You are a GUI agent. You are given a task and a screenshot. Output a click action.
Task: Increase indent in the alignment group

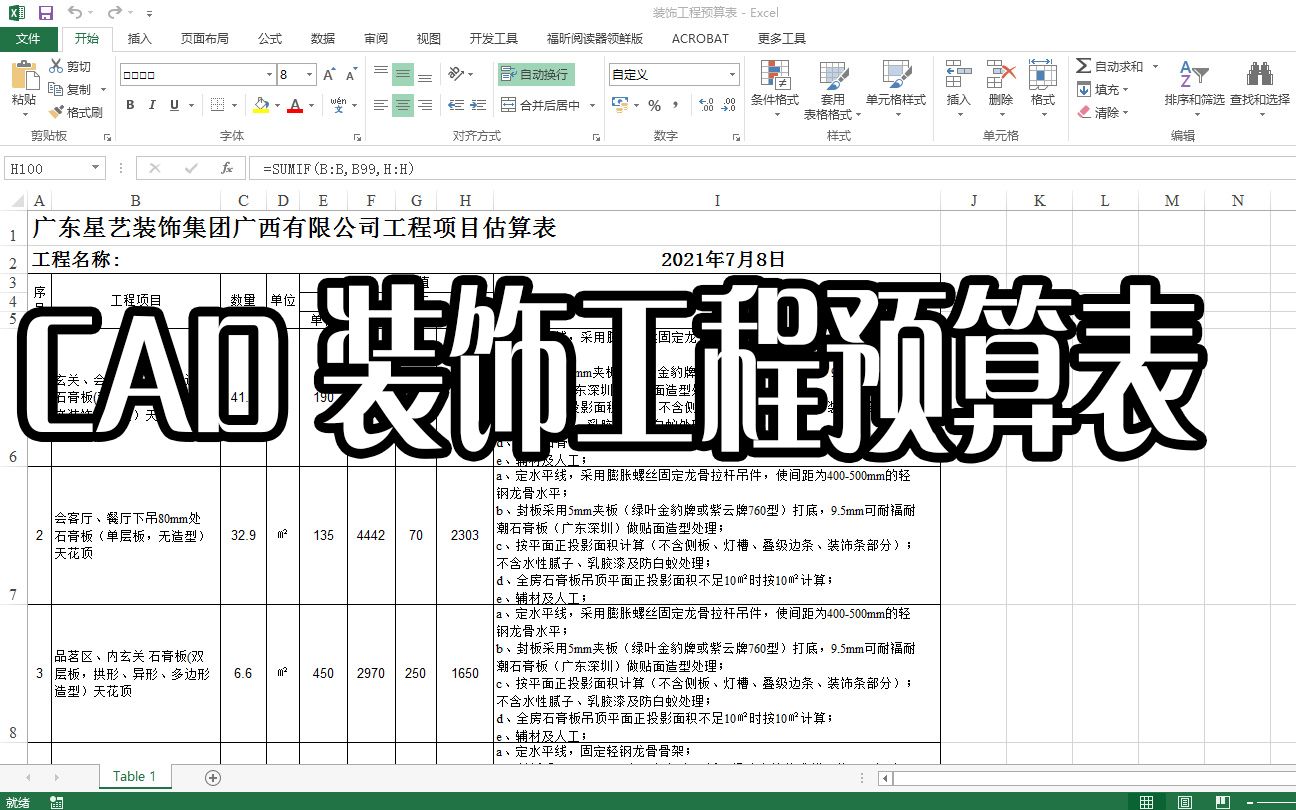pyautogui.click(x=479, y=105)
